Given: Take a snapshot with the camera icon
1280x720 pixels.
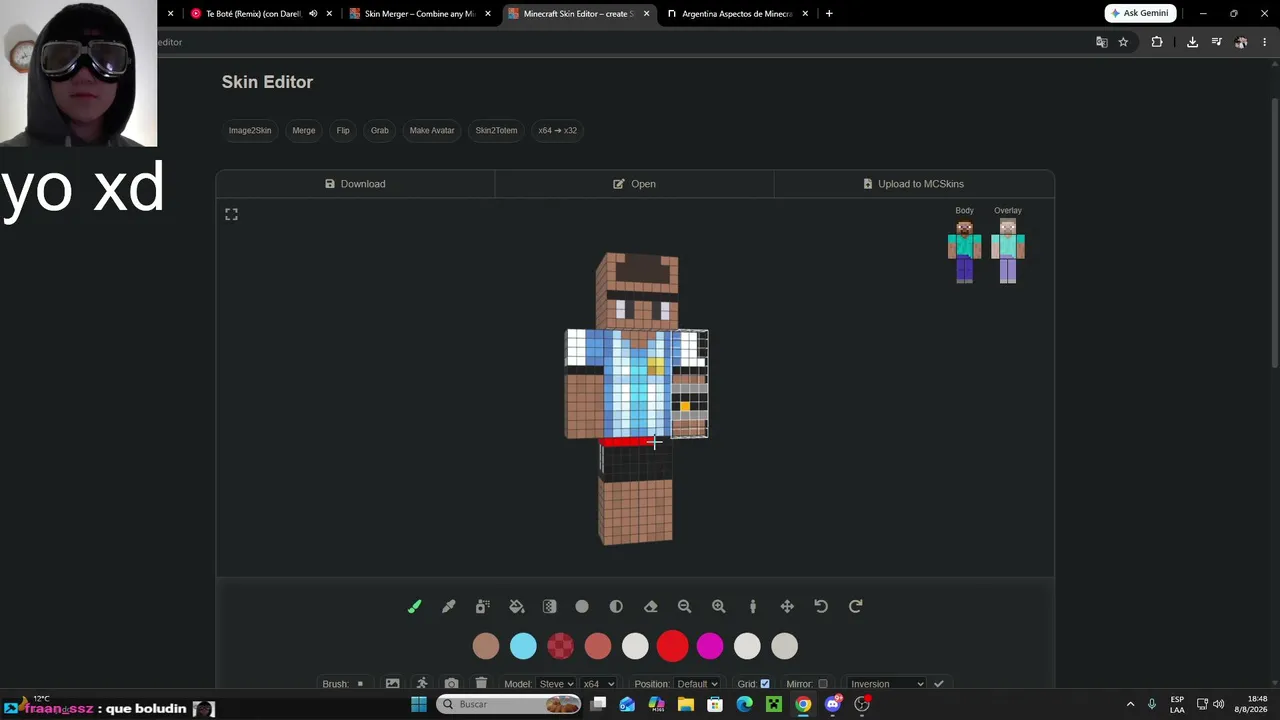Looking at the screenshot, I should pos(452,684).
